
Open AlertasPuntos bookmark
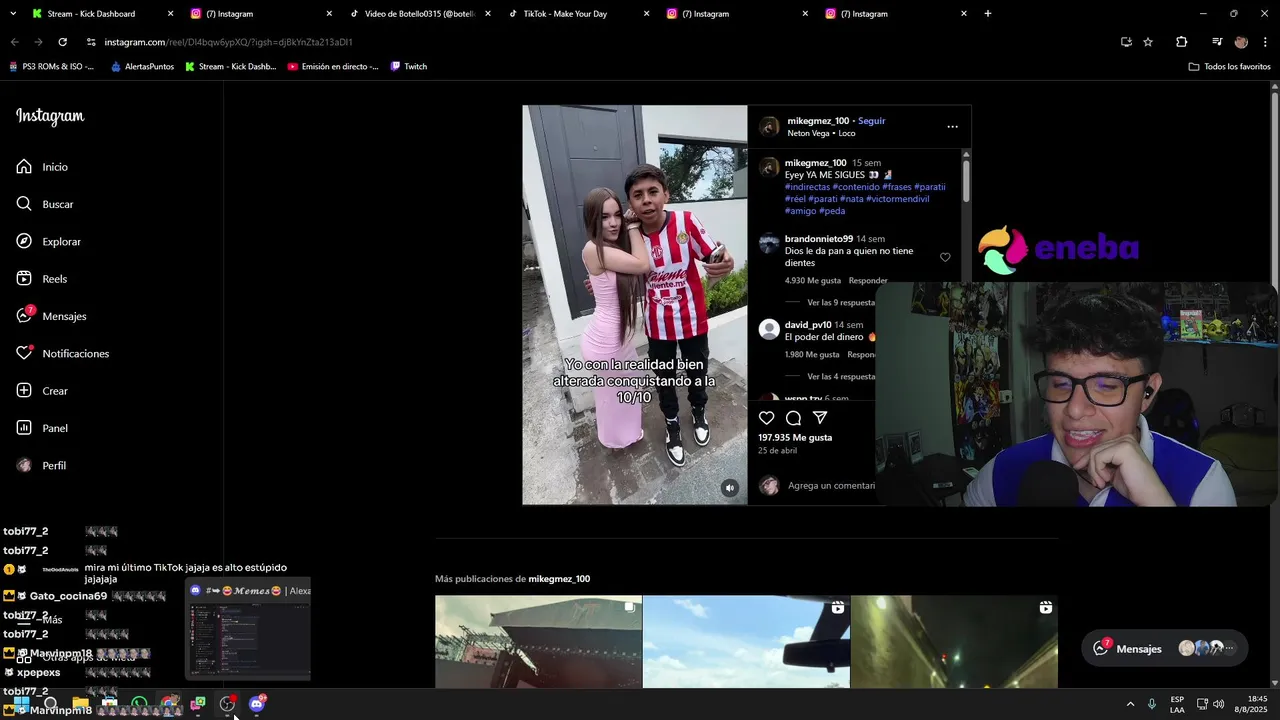pyautogui.click(x=142, y=67)
